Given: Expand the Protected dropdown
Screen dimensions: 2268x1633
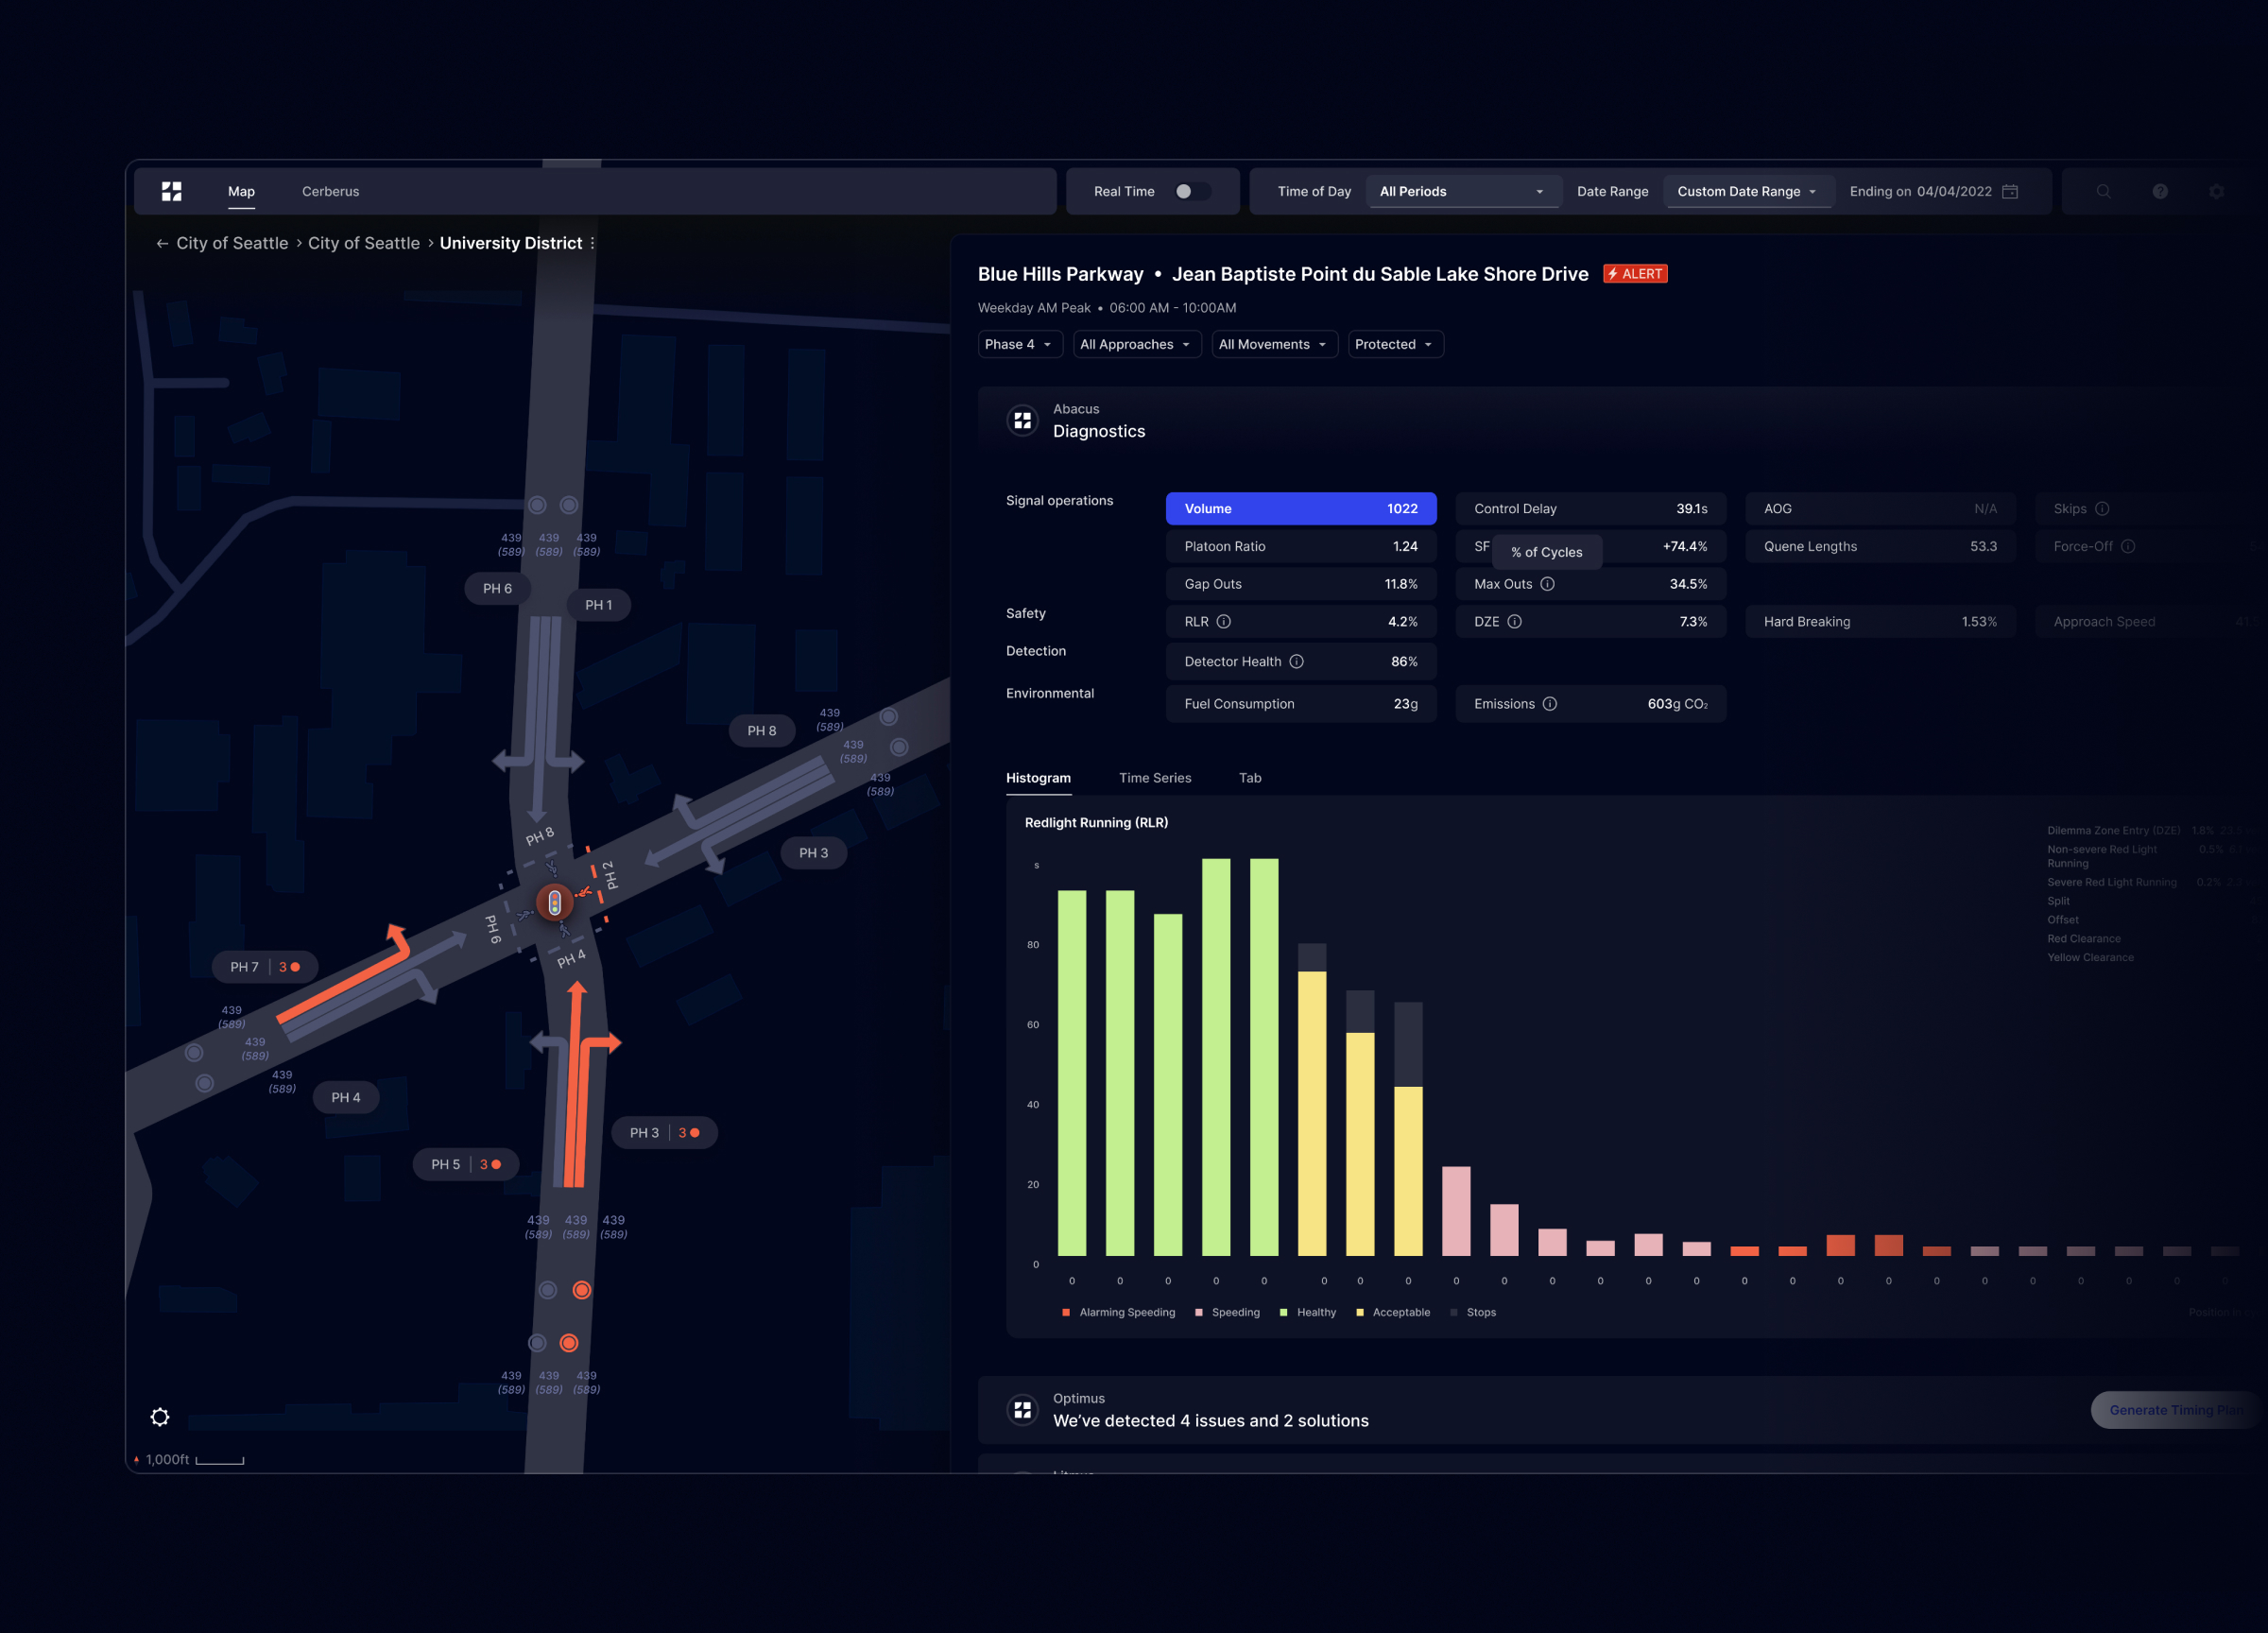Looking at the screenshot, I should click(1395, 344).
